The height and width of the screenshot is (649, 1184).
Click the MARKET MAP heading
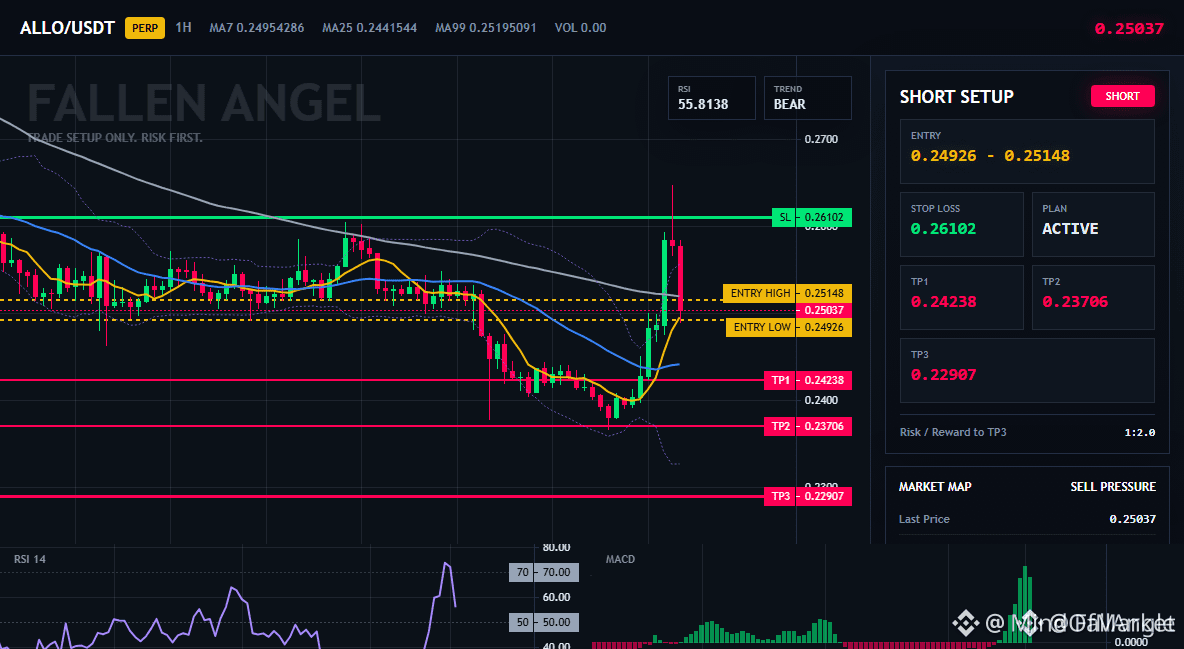[x=935, y=487]
